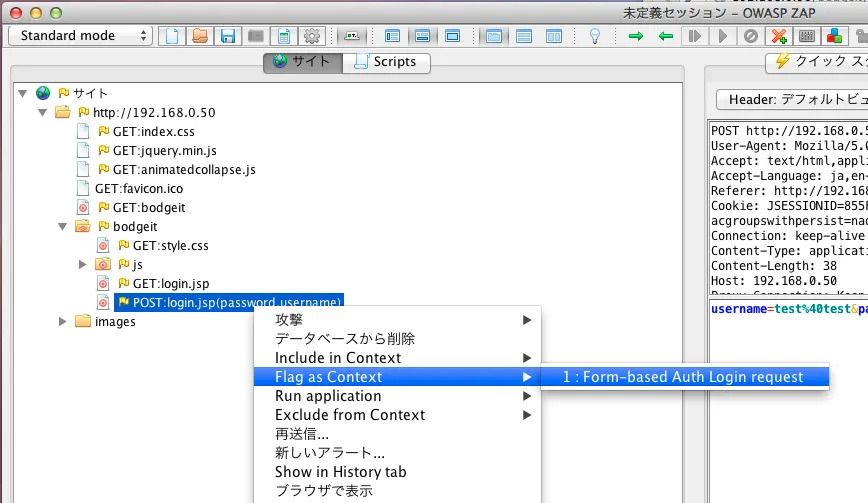The image size is (868, 503).
Task: Choose データベースから削除 from context menu
Action: point(397,339)
